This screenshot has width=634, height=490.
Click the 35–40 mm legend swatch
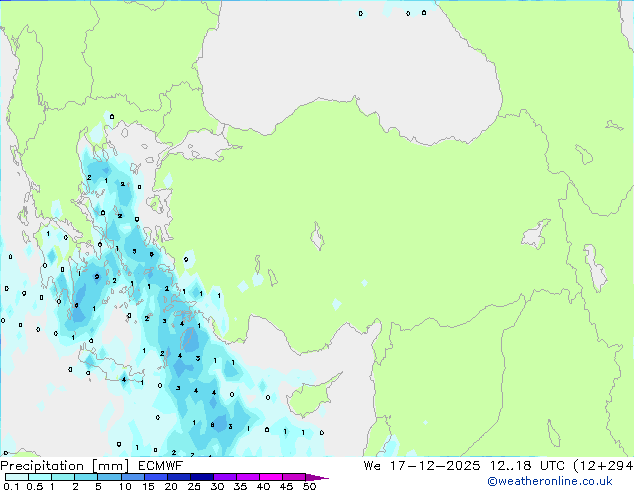248,477
